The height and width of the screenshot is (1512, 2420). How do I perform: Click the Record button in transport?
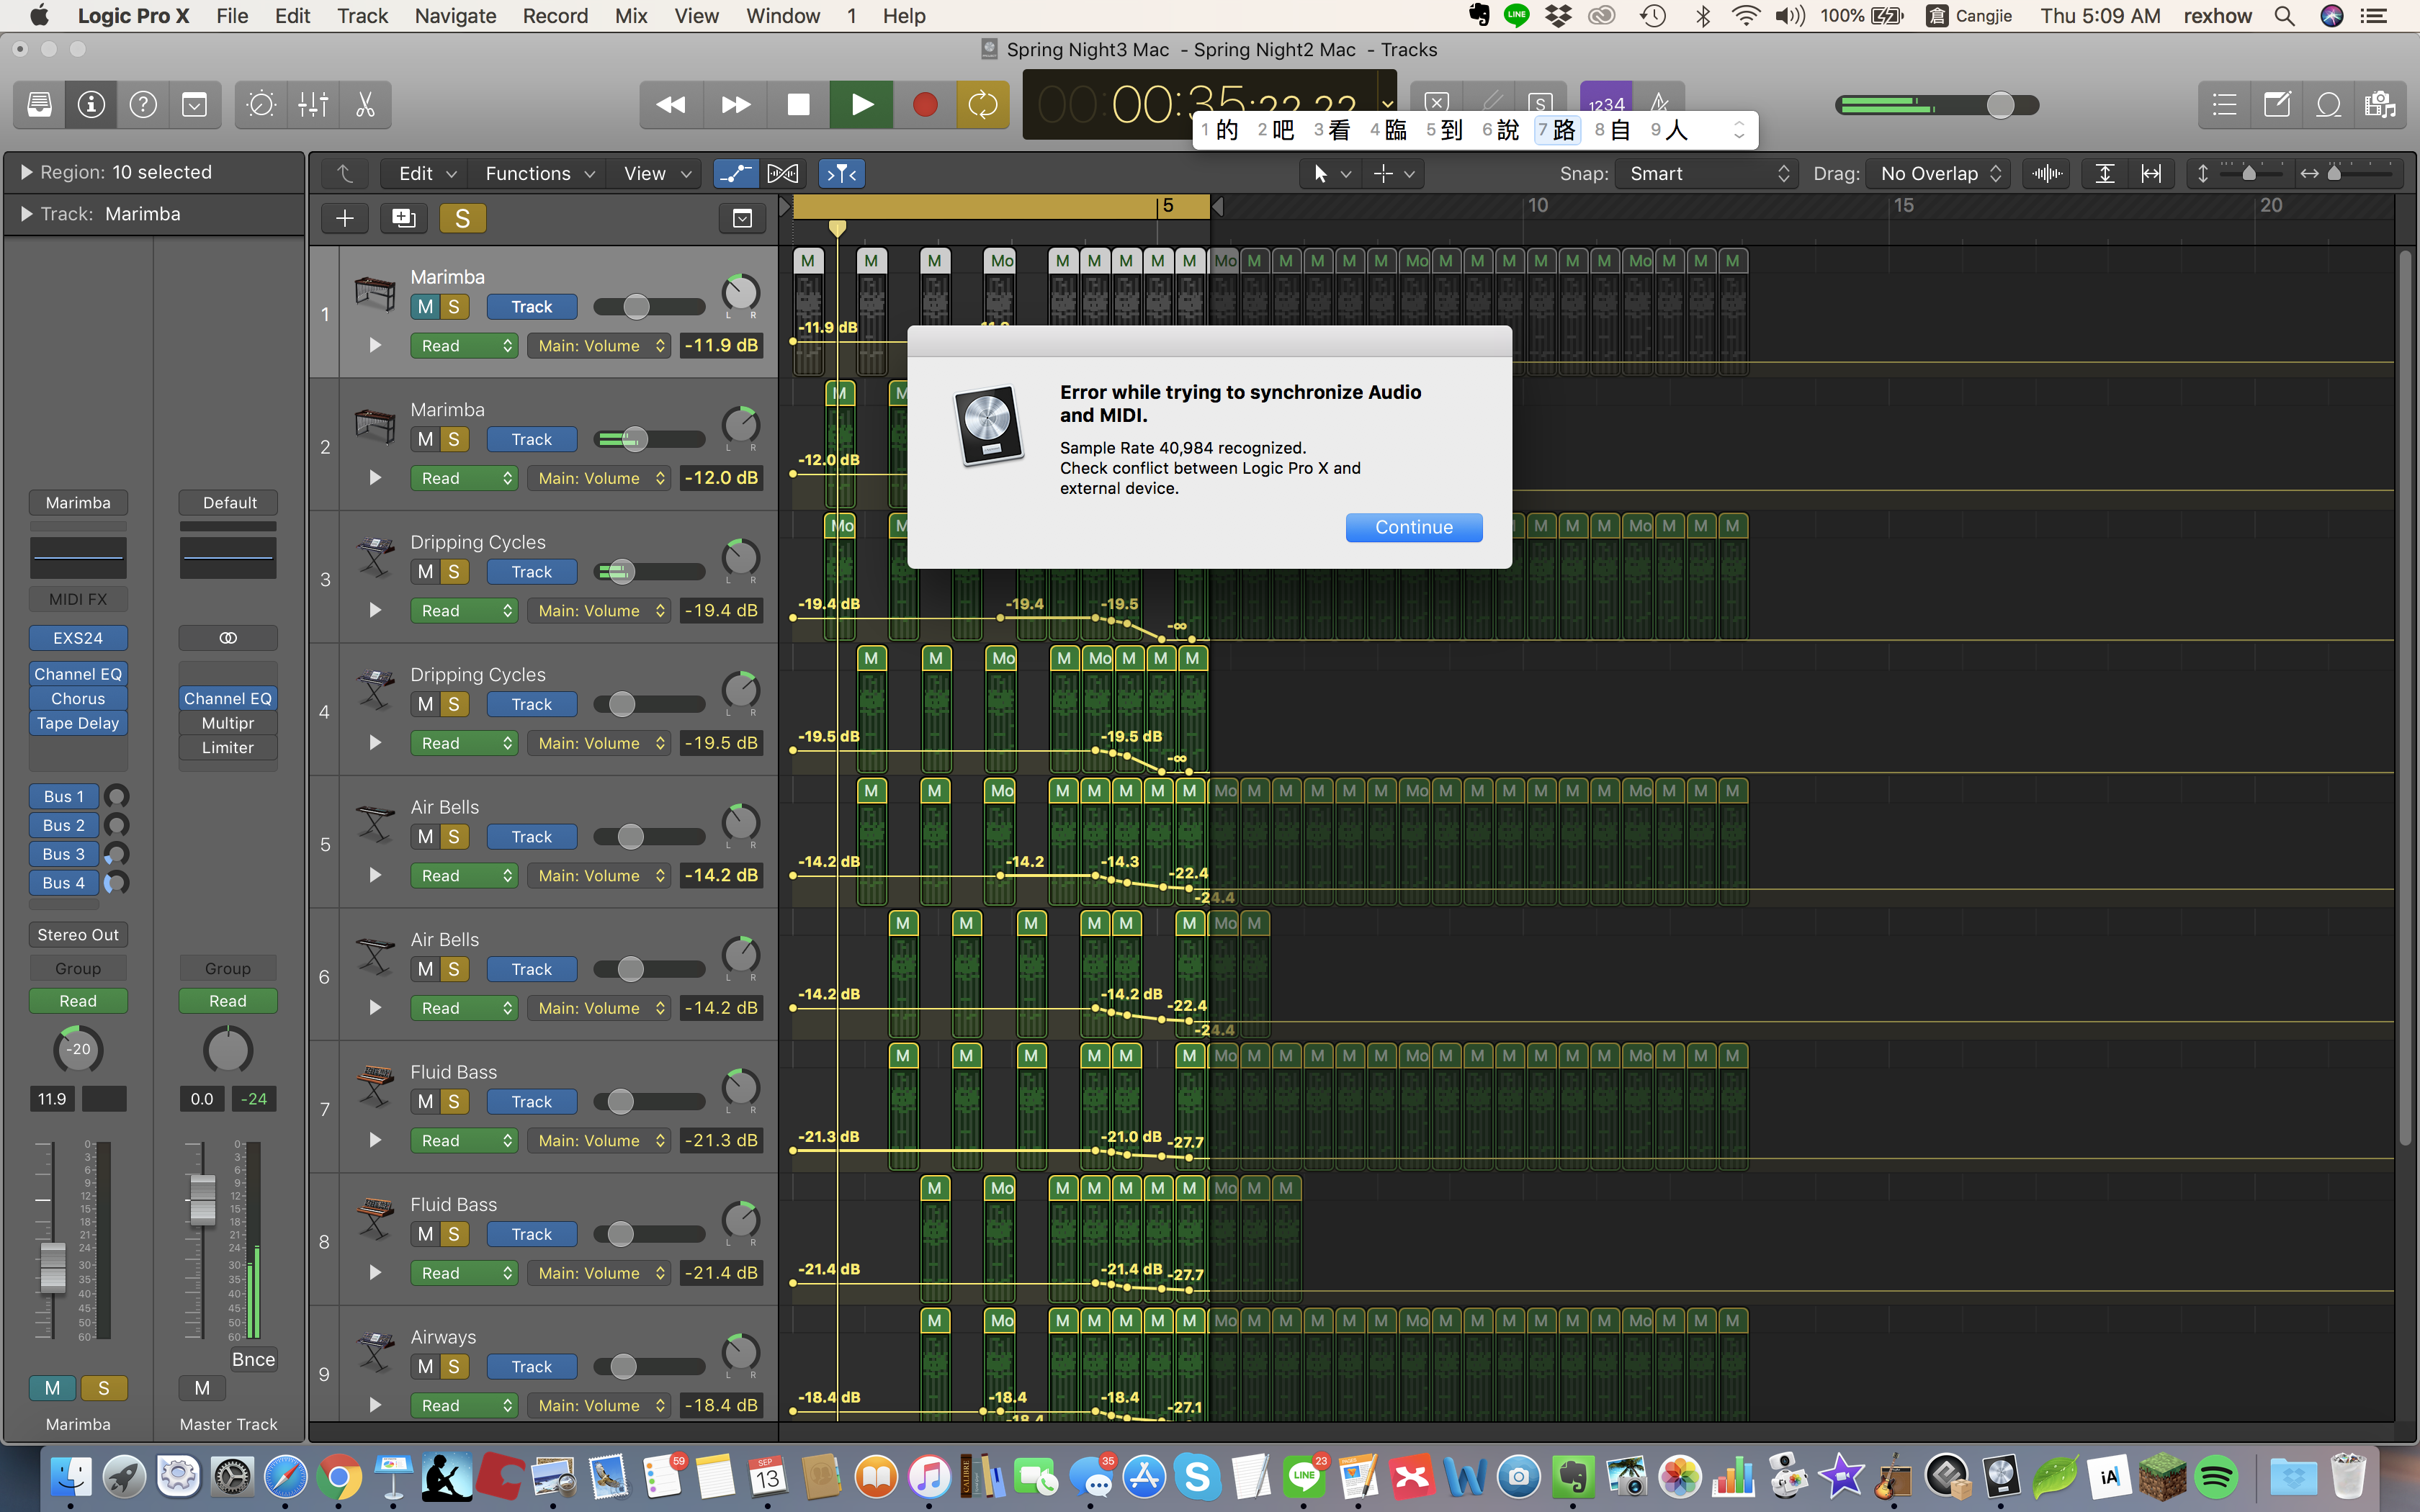point(925,105)
